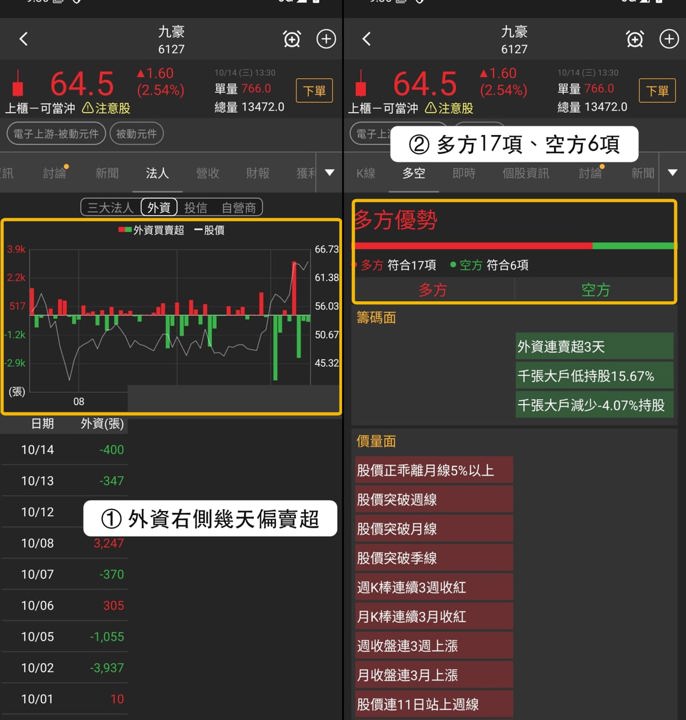Switch to 空方 list
Image resolution: width=686 pixels, height=720 pixels.
pyautogui.click(x=595, y=290)
